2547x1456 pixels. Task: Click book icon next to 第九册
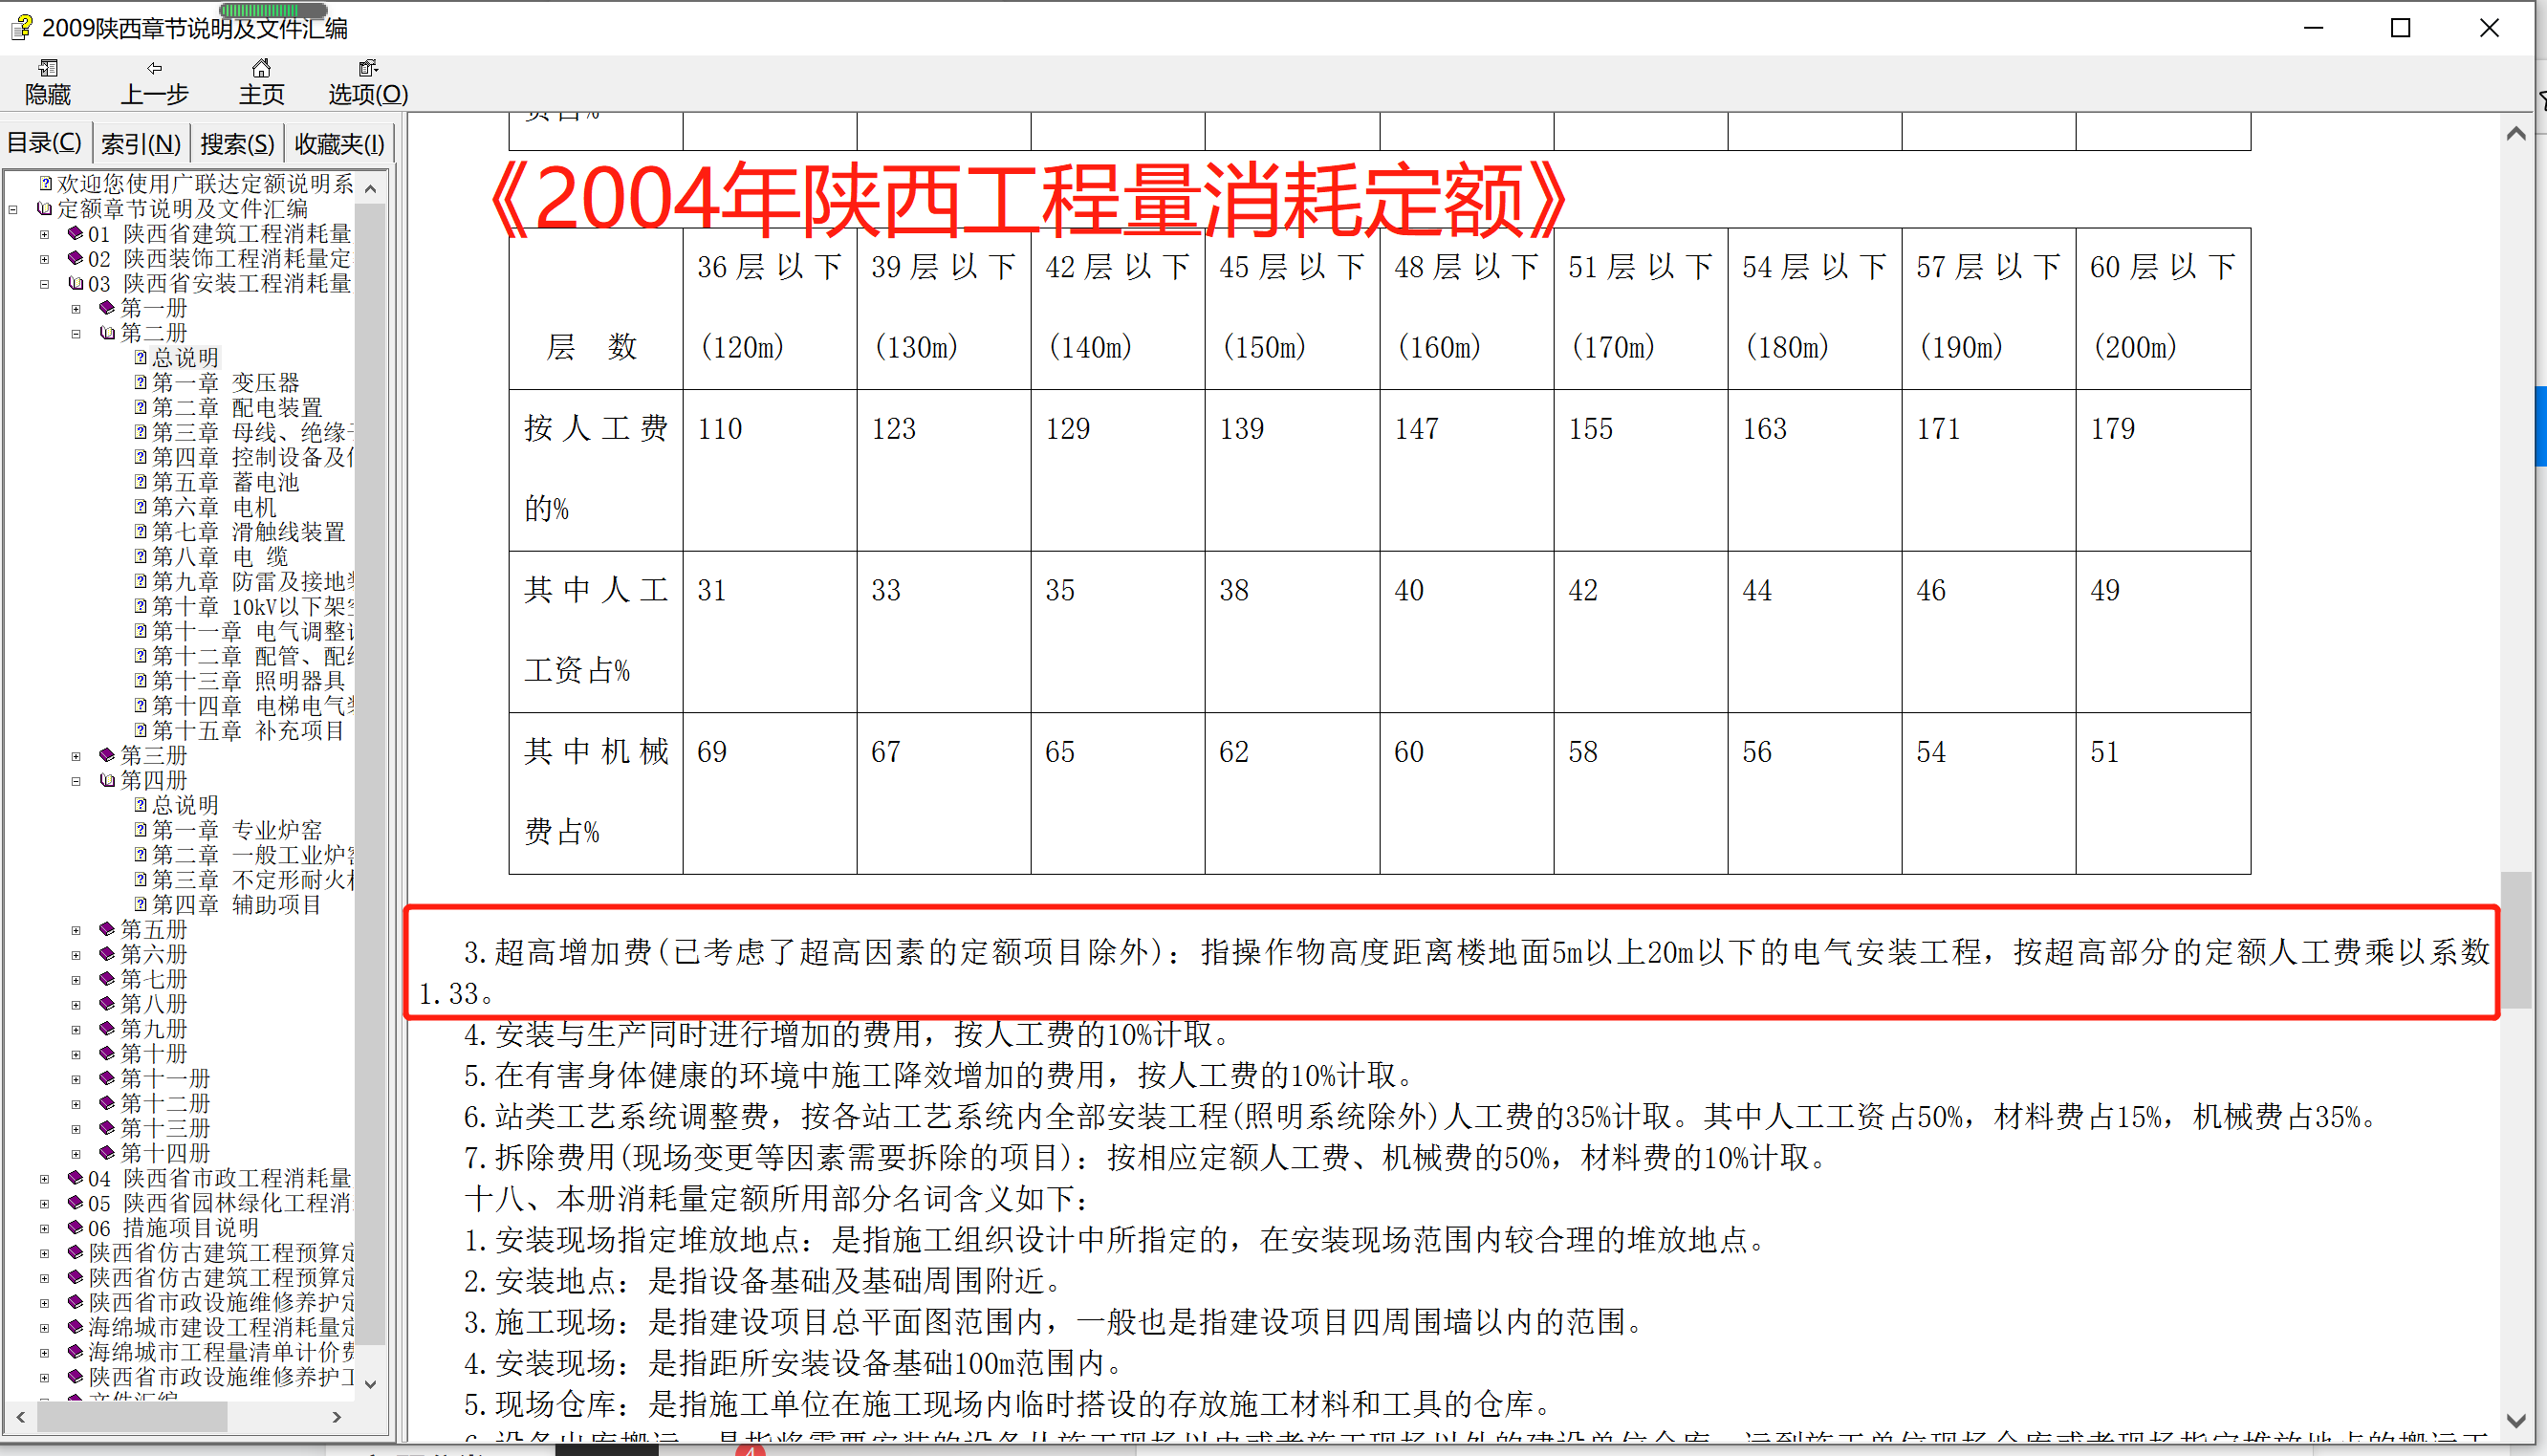[x=107, y=1029]
